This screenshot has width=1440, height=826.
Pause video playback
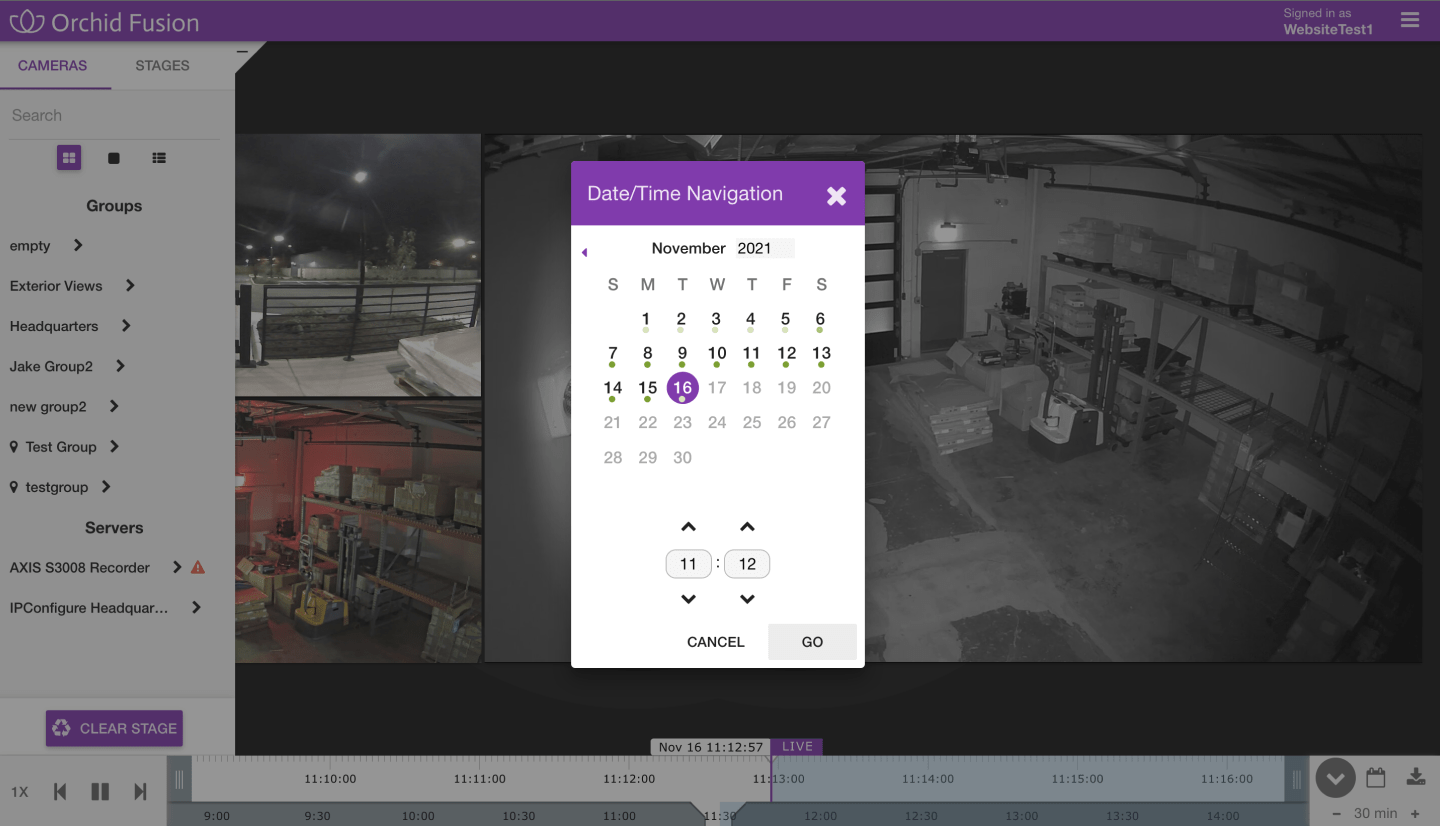[100, 792]
